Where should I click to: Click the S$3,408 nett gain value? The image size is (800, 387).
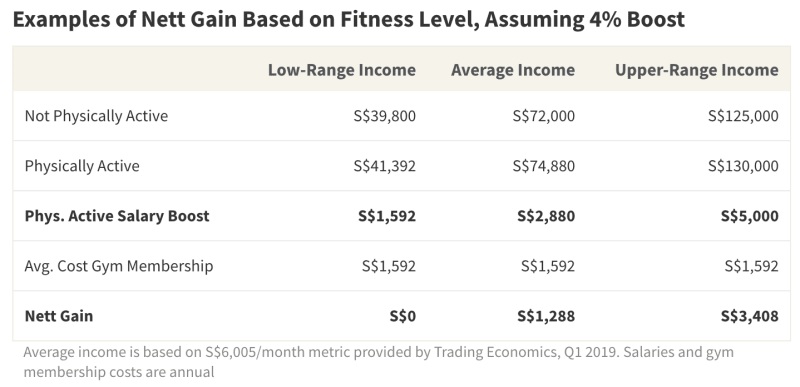[749, 316]
